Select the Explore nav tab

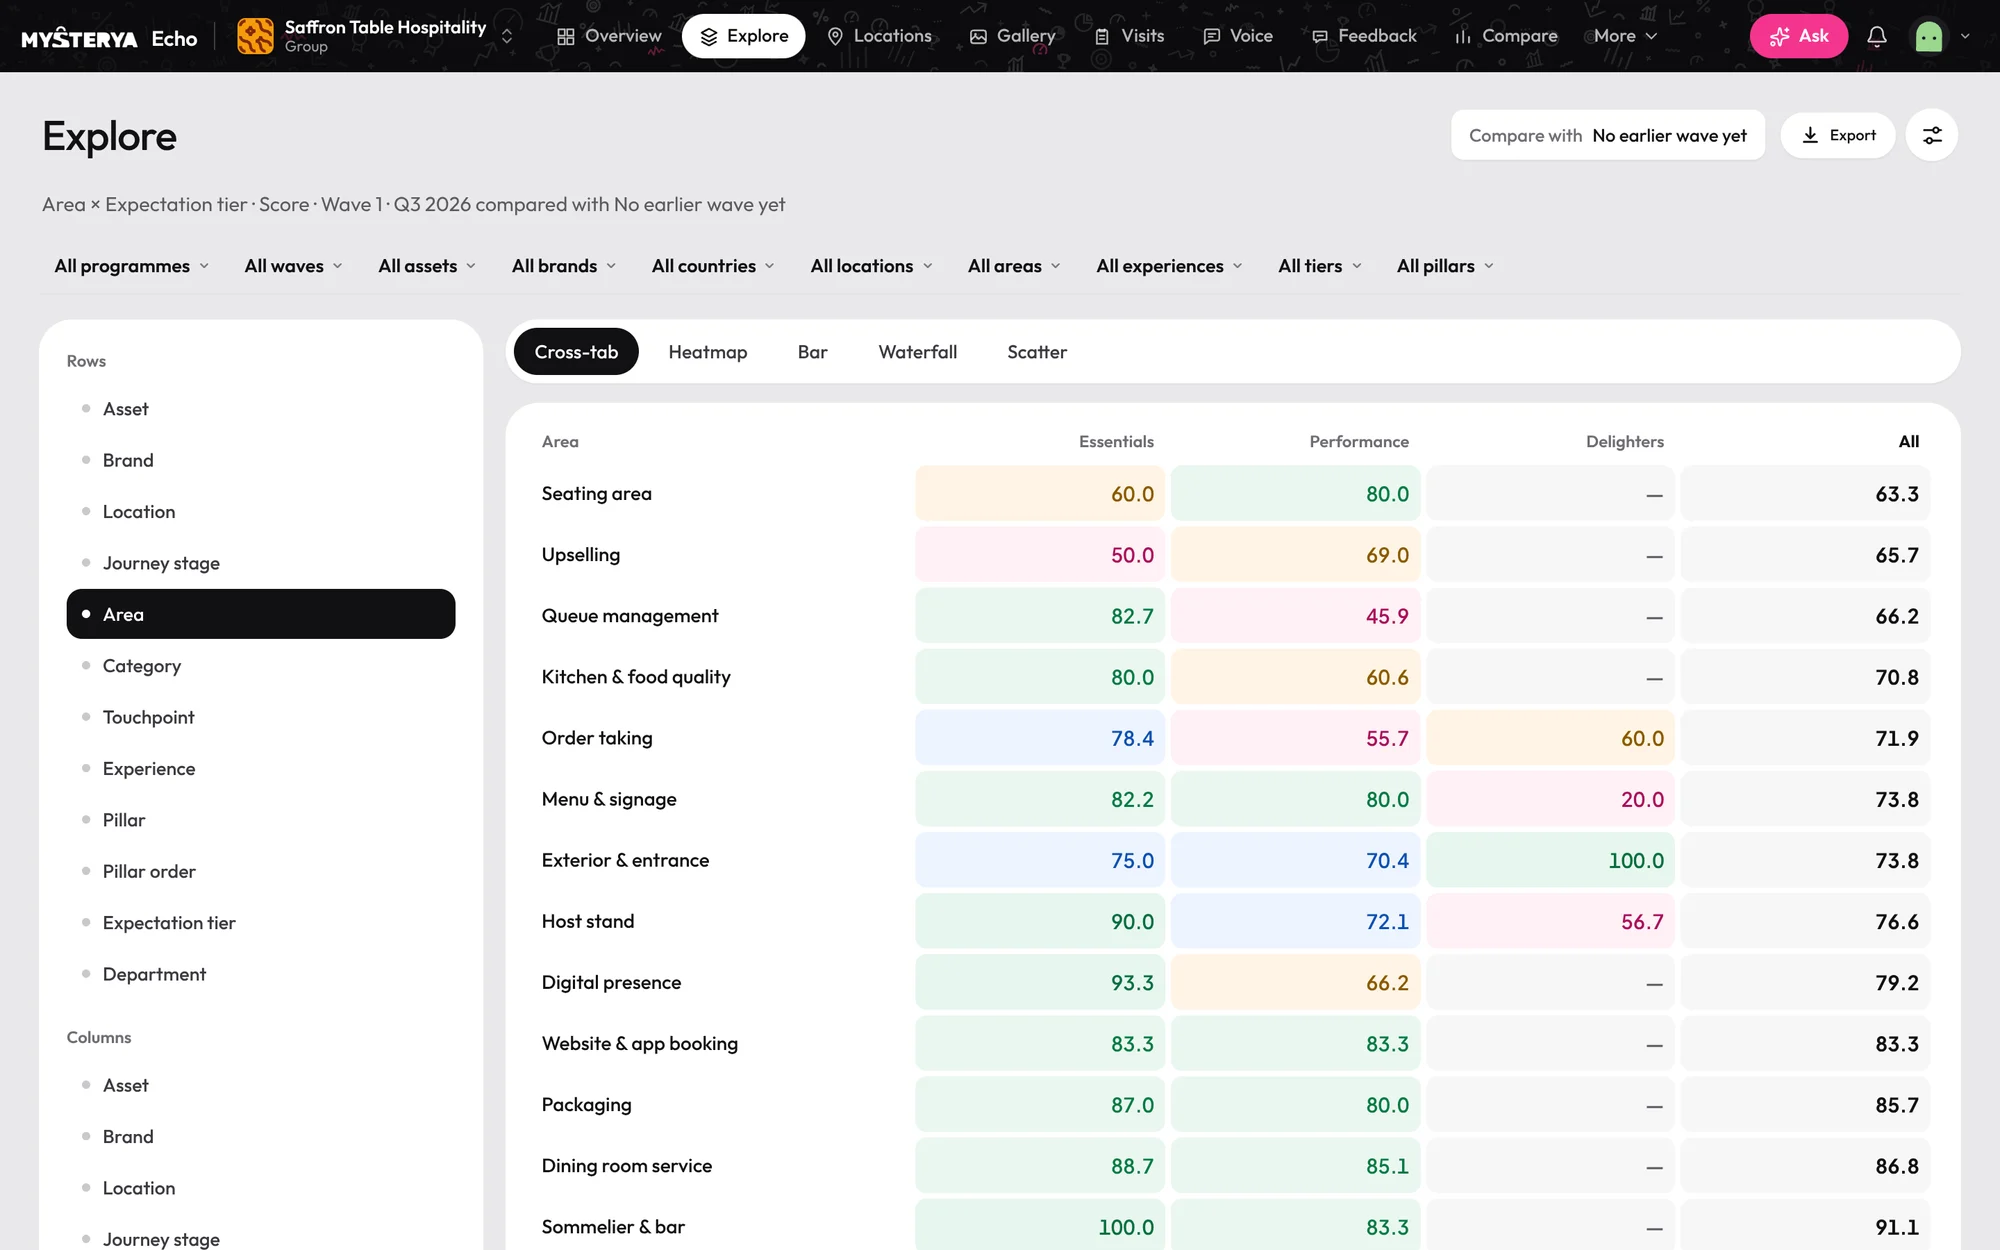[x=744, y=36]
